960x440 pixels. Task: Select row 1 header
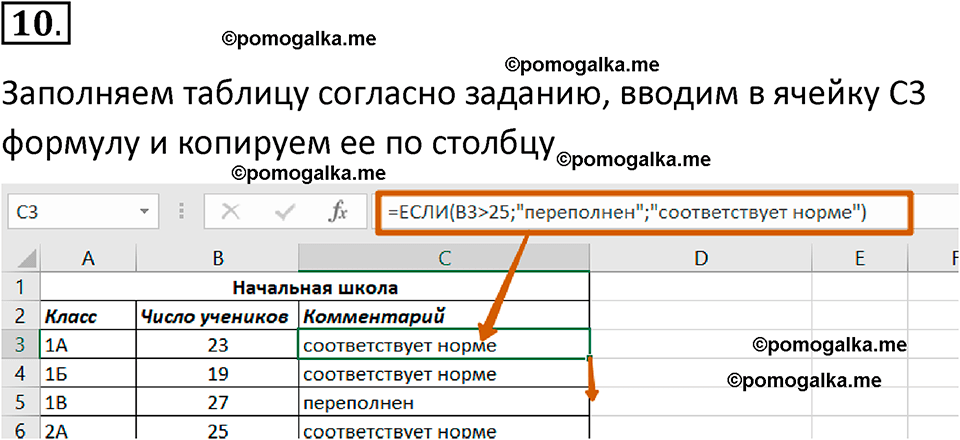click(x=20, y=286)
